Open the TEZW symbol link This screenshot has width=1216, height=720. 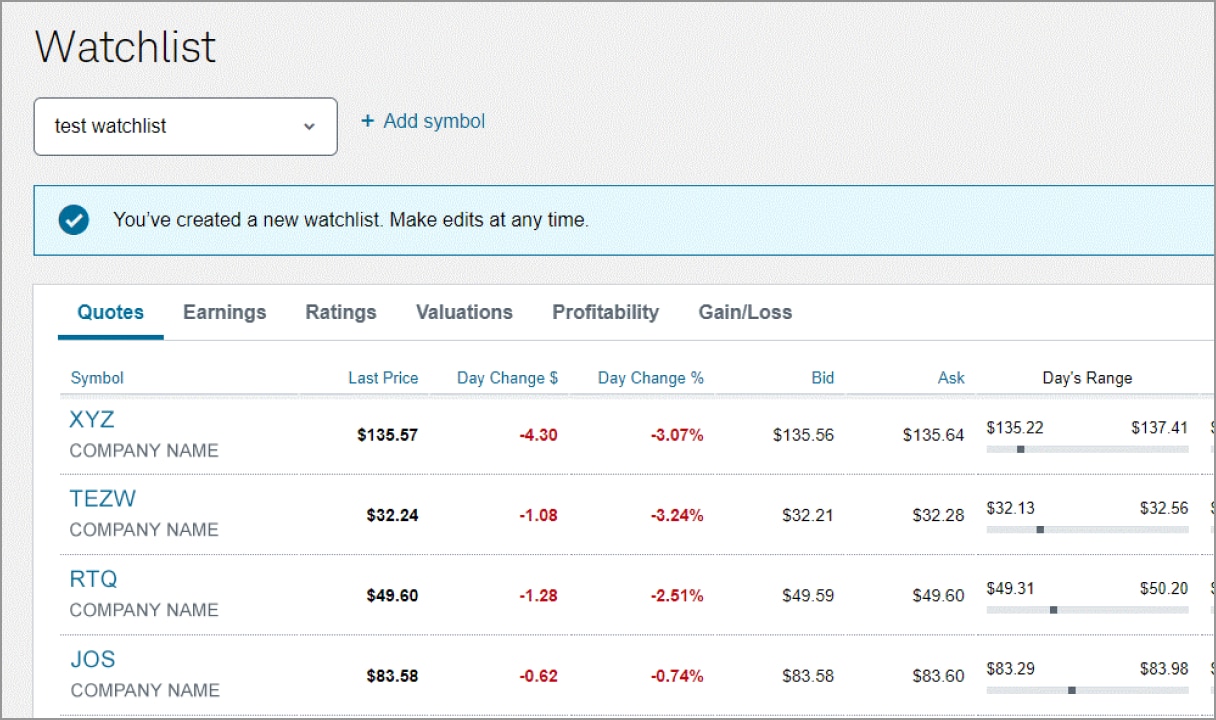(x=102, y=499)
